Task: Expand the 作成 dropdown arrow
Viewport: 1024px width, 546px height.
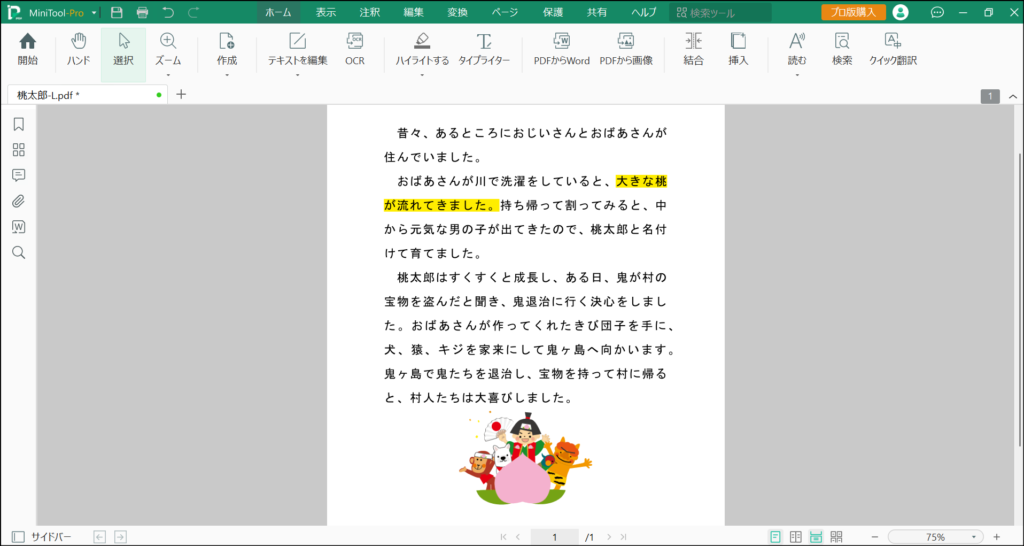Action: [227, 75]
